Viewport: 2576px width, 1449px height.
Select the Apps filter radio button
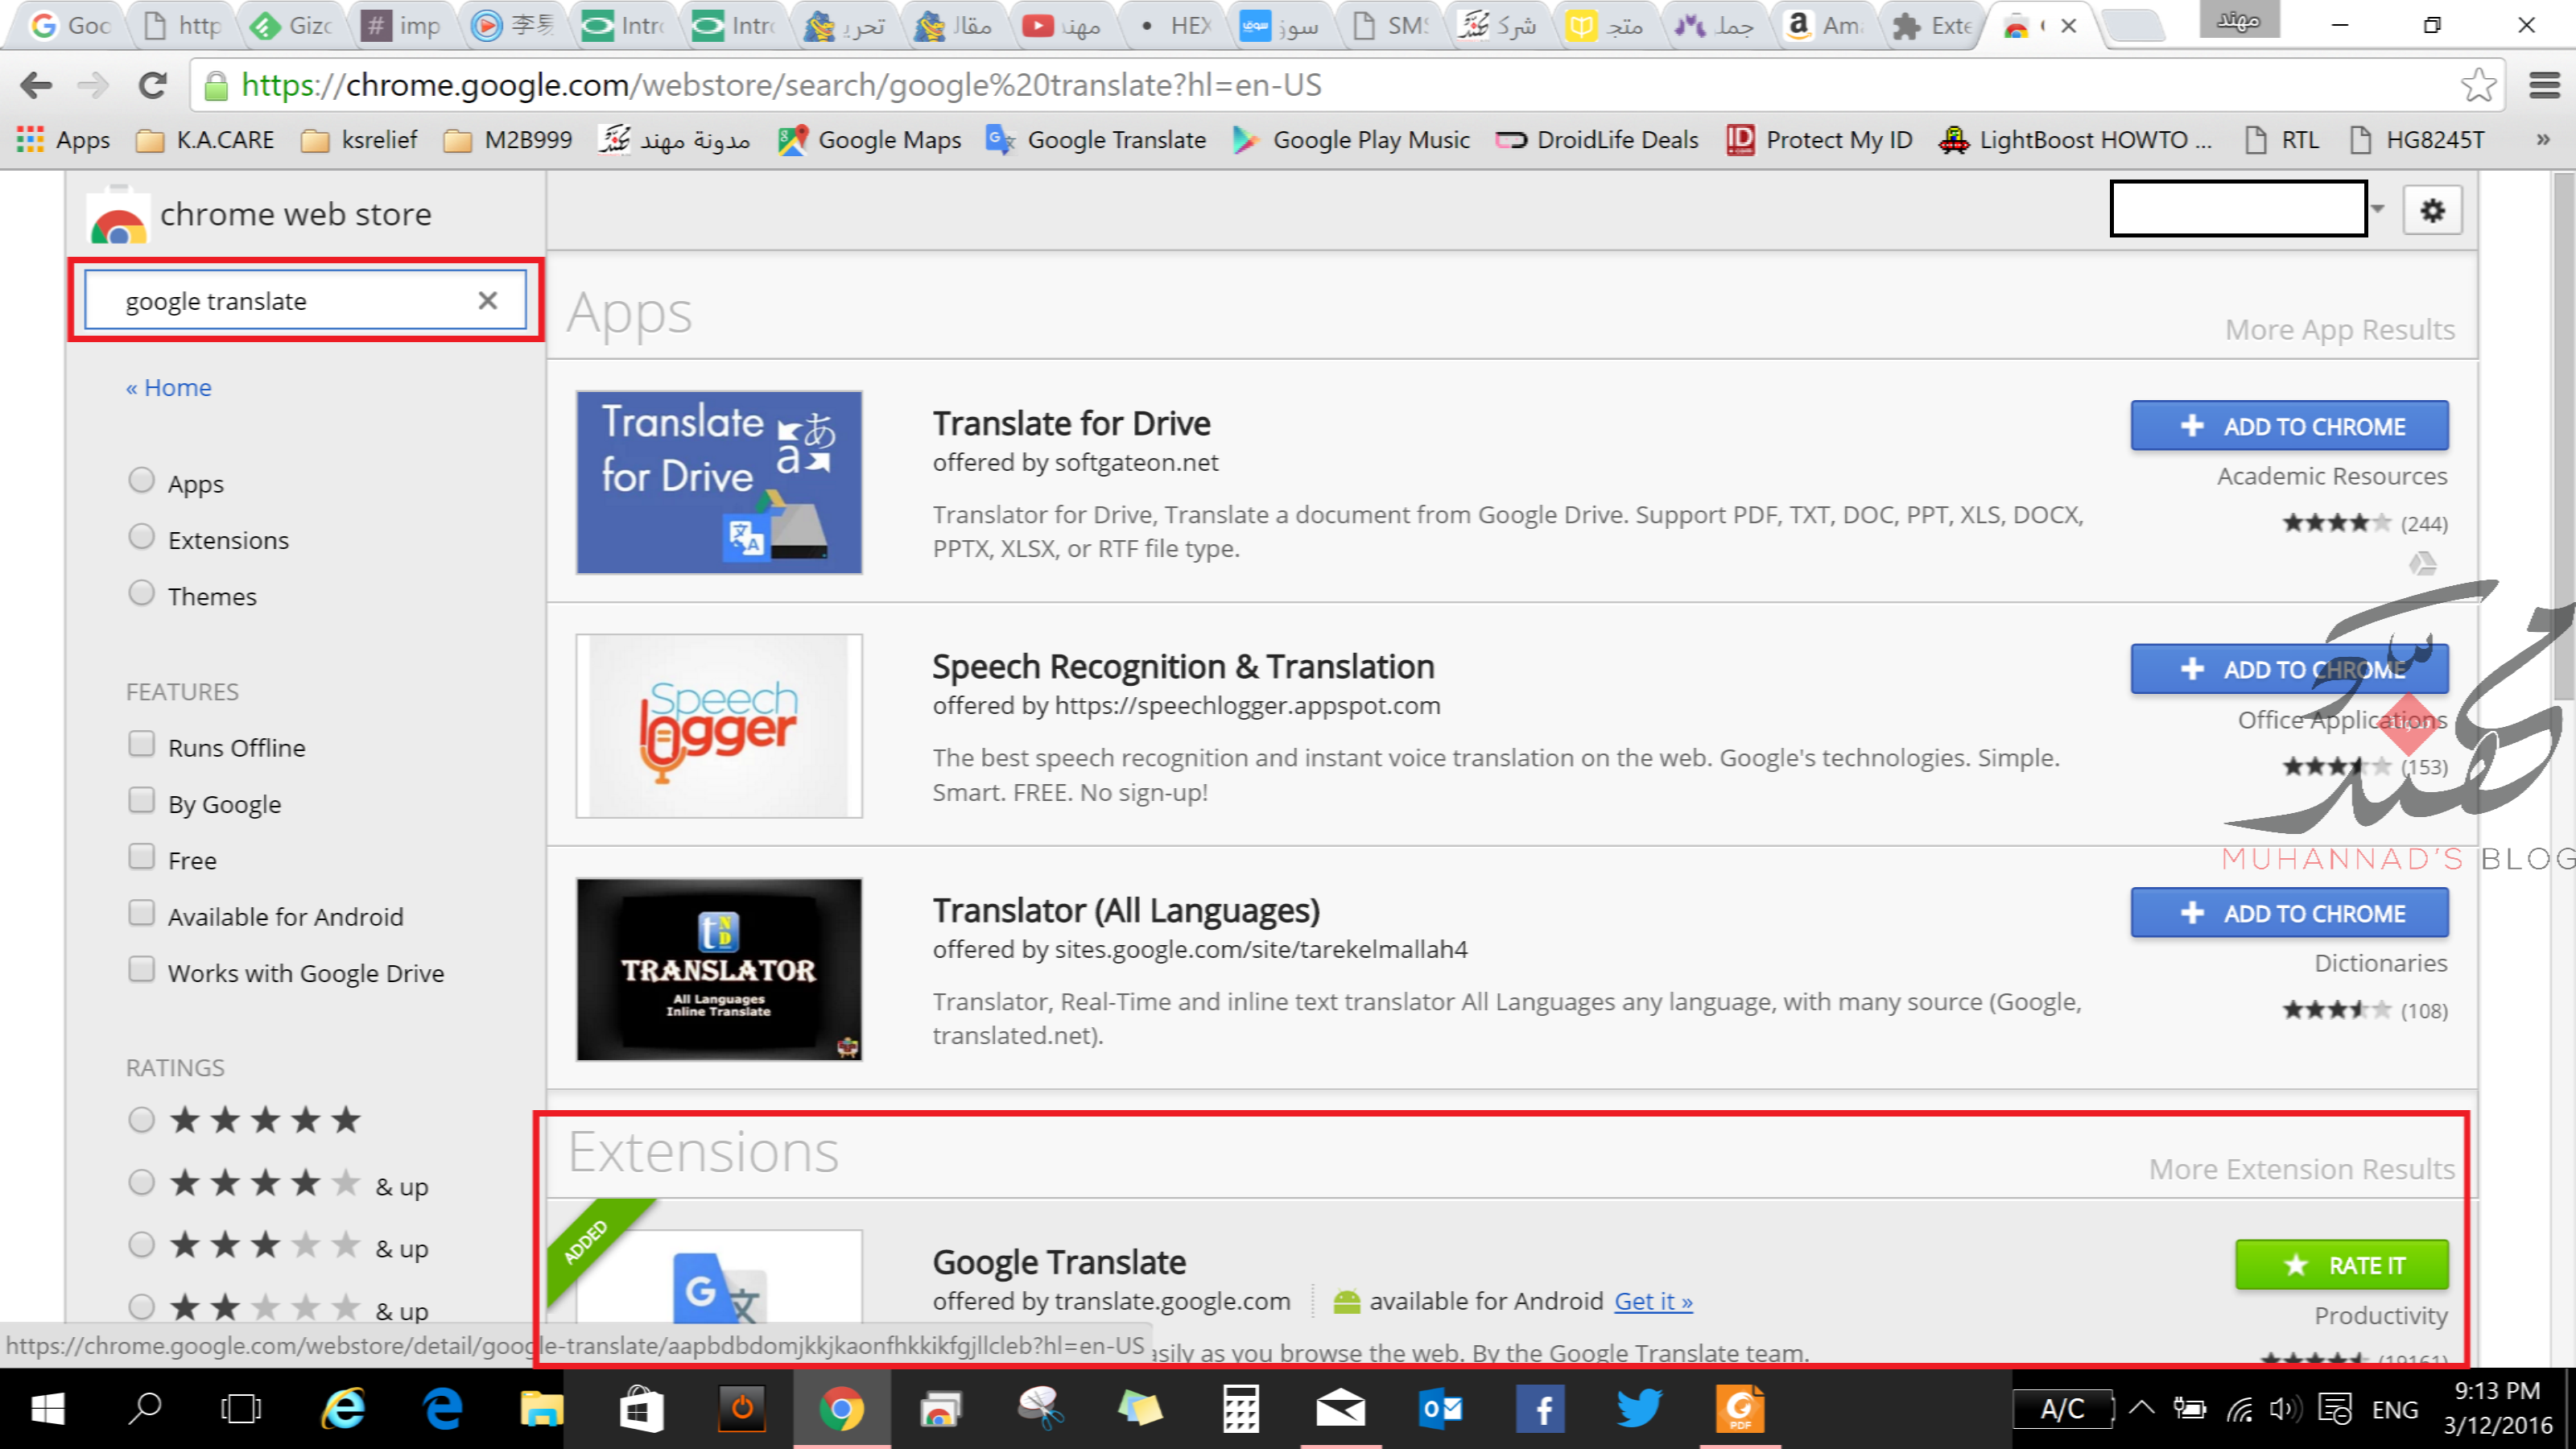pyautogui.click(x=142, y=481)
